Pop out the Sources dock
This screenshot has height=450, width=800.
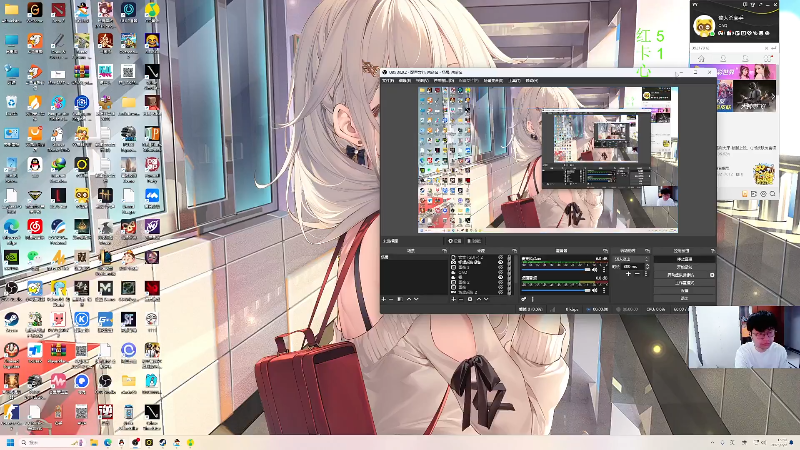click(x=514, y=251)
